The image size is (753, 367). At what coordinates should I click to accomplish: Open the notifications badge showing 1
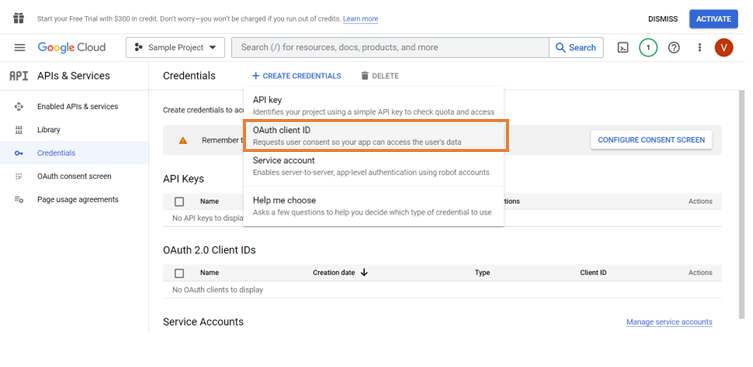point(648,48)
